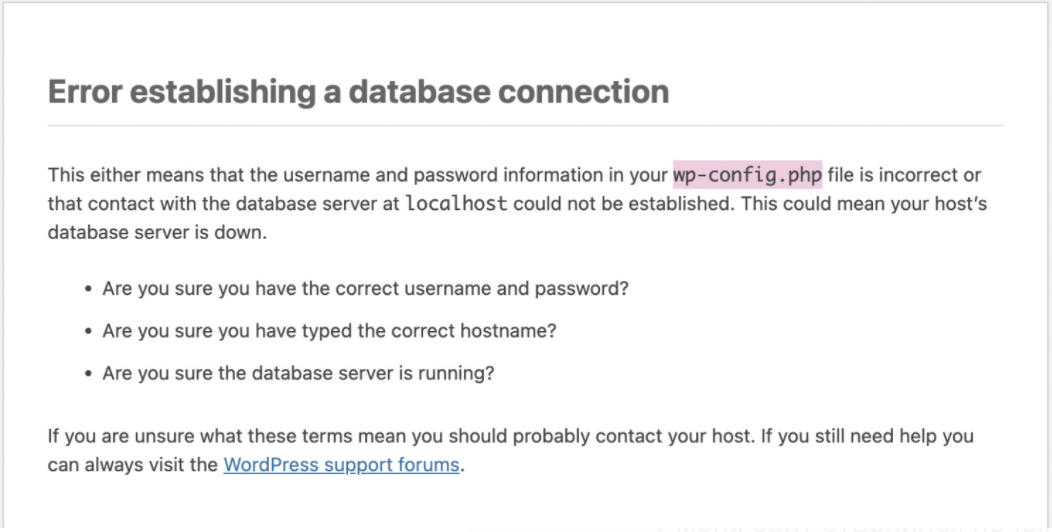Image resolution: width=1052 pixels, height=532 pixels.
Task: Open the WordPress support forums link
Action: point(341,465)
